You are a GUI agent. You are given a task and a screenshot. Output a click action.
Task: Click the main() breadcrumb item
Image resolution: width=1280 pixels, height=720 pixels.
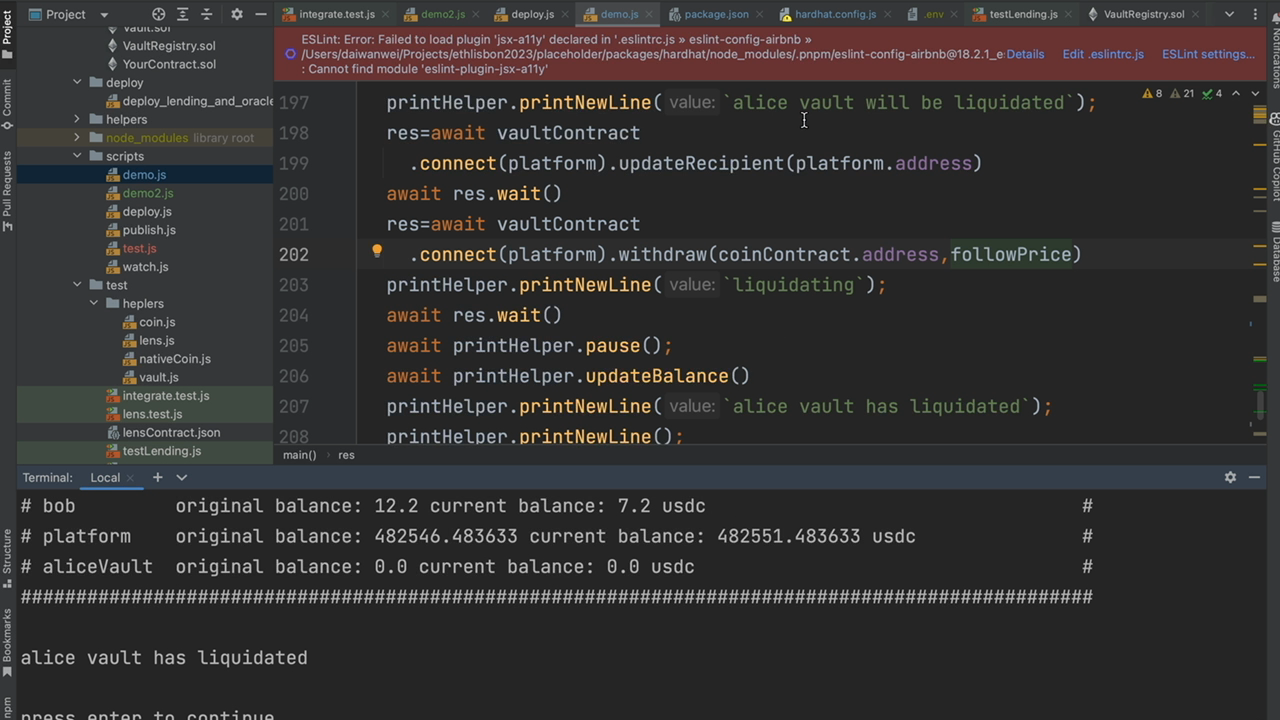click(x=299, y=455)
